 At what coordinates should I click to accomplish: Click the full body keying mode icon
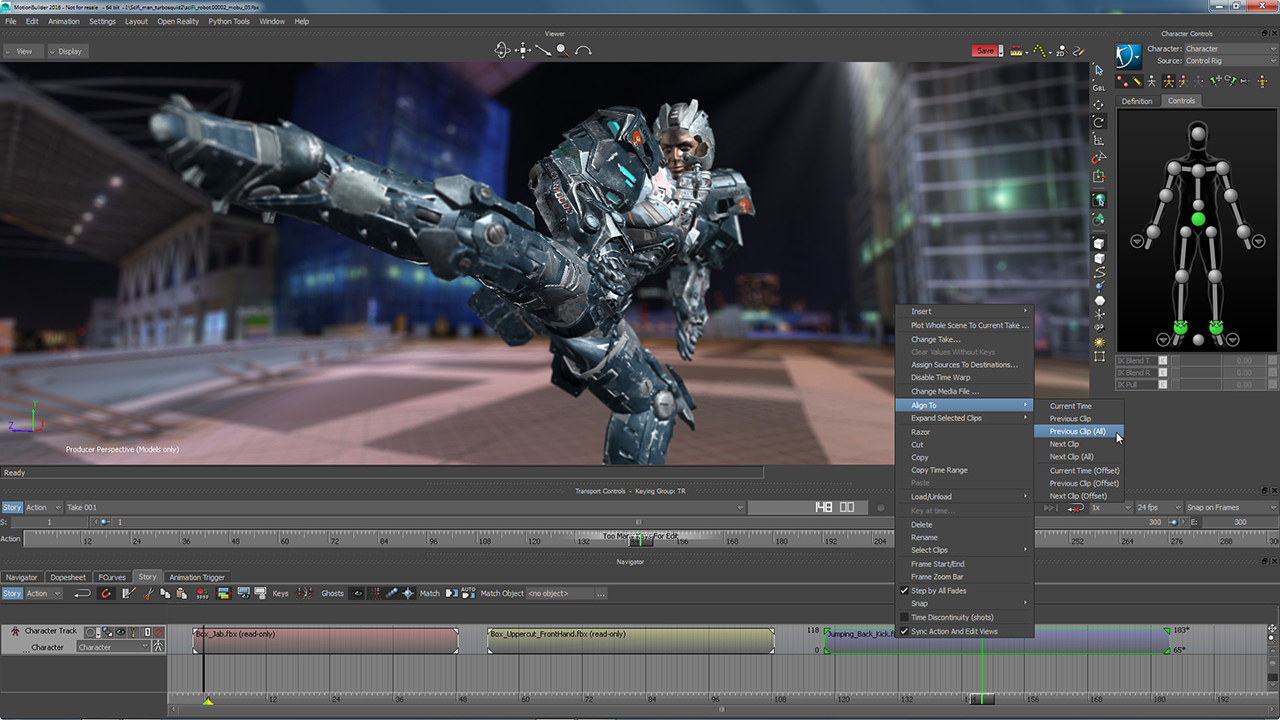1169,81
